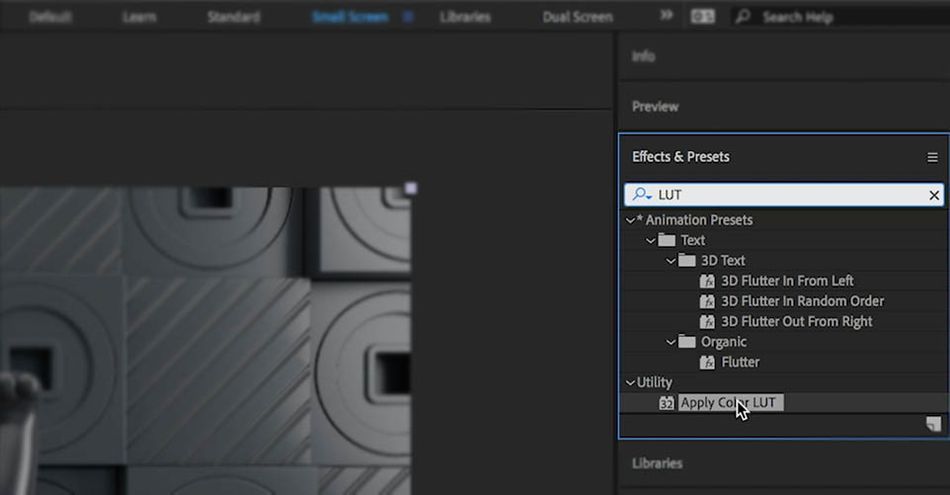
Task: Switch to the Standard workspace
Action: [233, 17]
